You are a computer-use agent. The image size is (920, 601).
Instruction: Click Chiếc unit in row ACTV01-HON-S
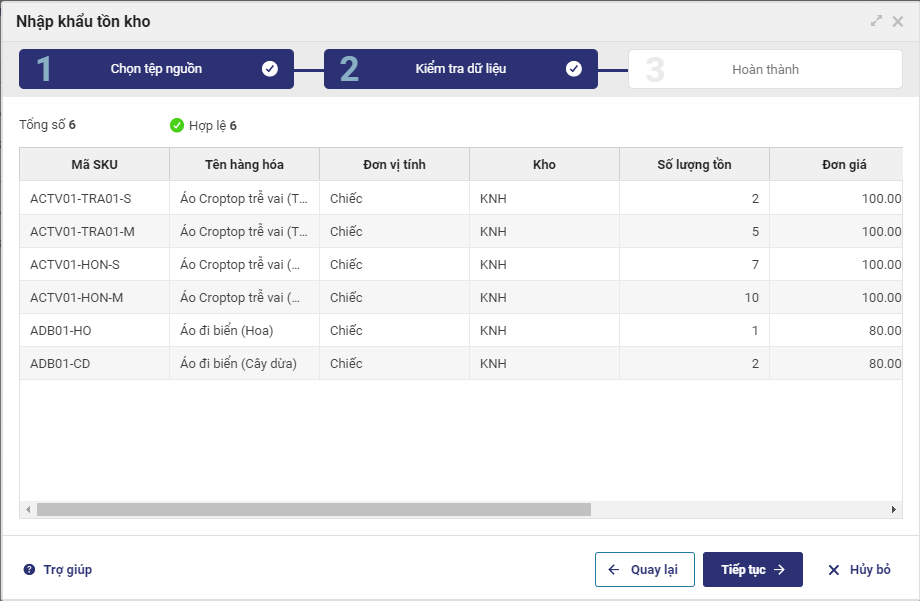[x=346, y=265]
